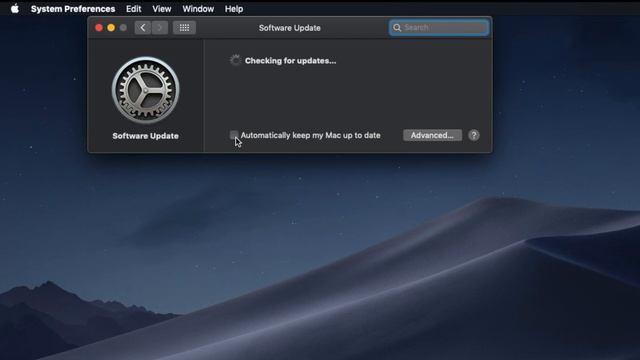Click the question mark help button
The width and height of the screenshot is (640, 360).
pos(473,135)
